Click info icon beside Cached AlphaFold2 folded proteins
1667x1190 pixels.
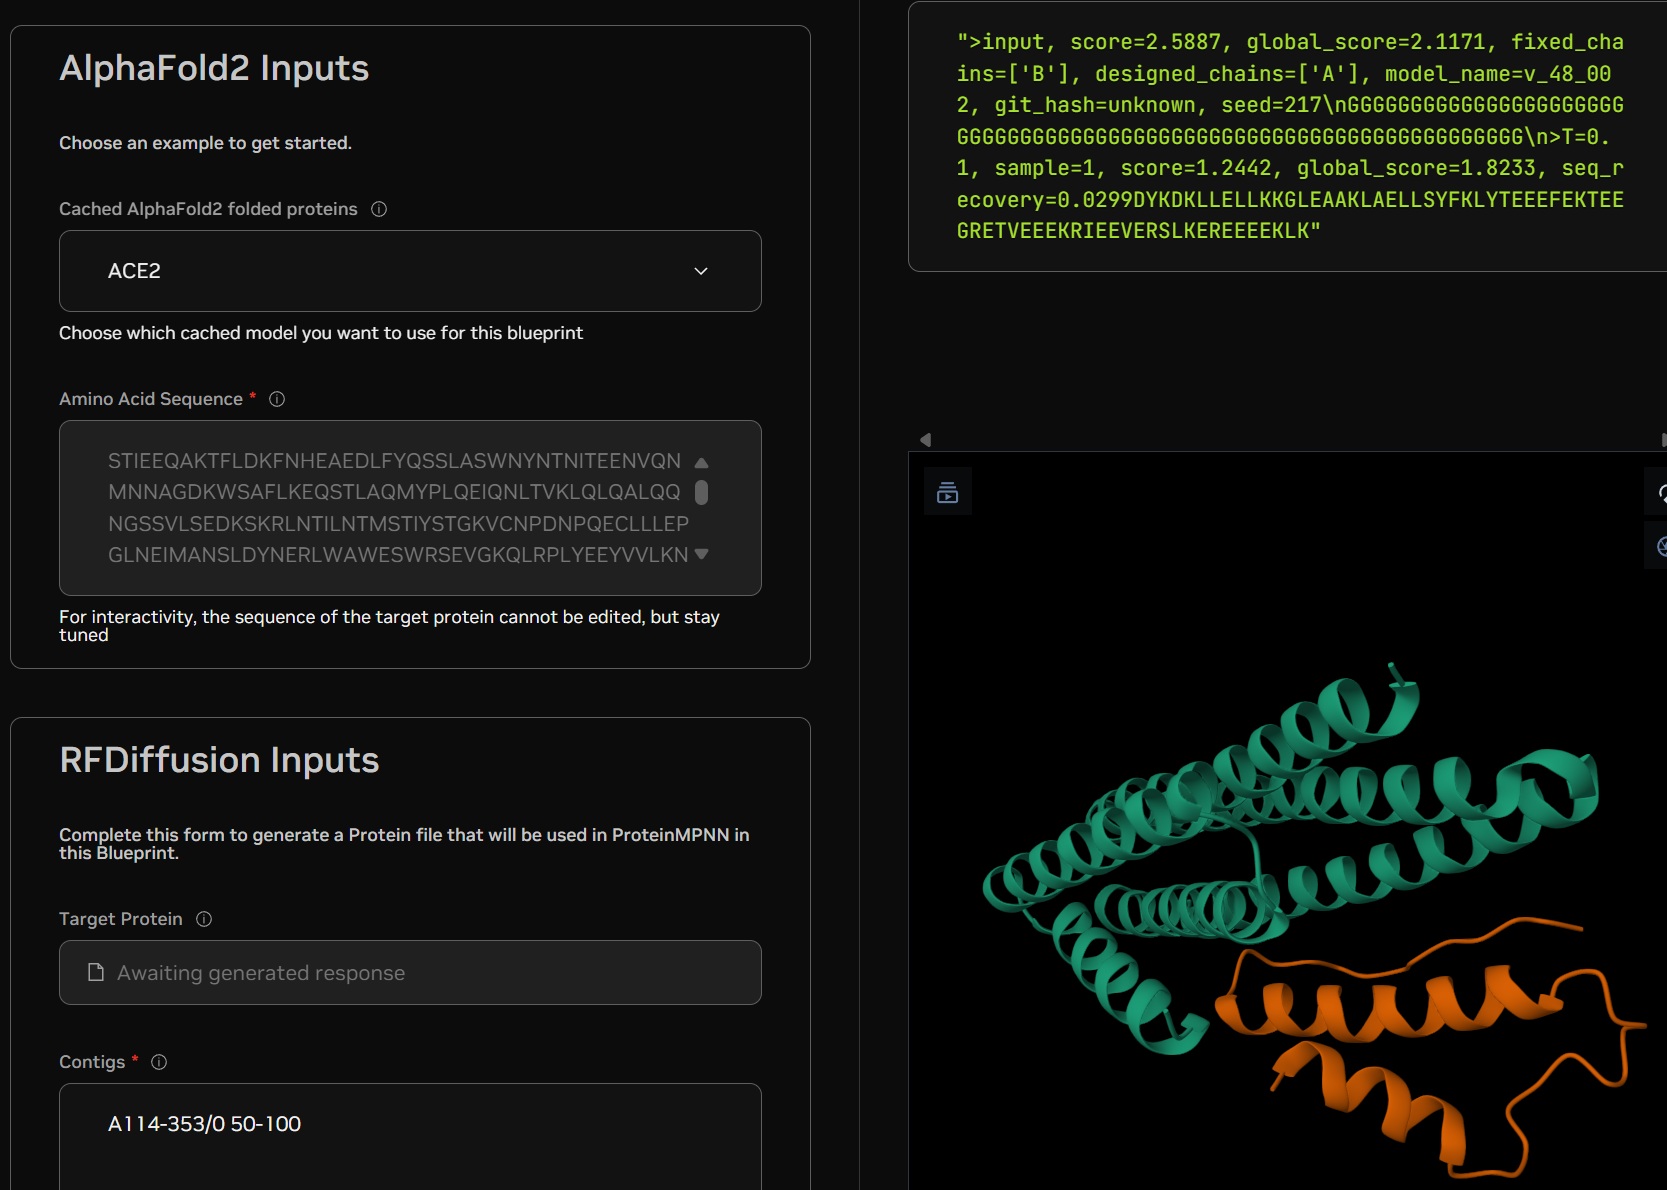click(x=379, y=209)
